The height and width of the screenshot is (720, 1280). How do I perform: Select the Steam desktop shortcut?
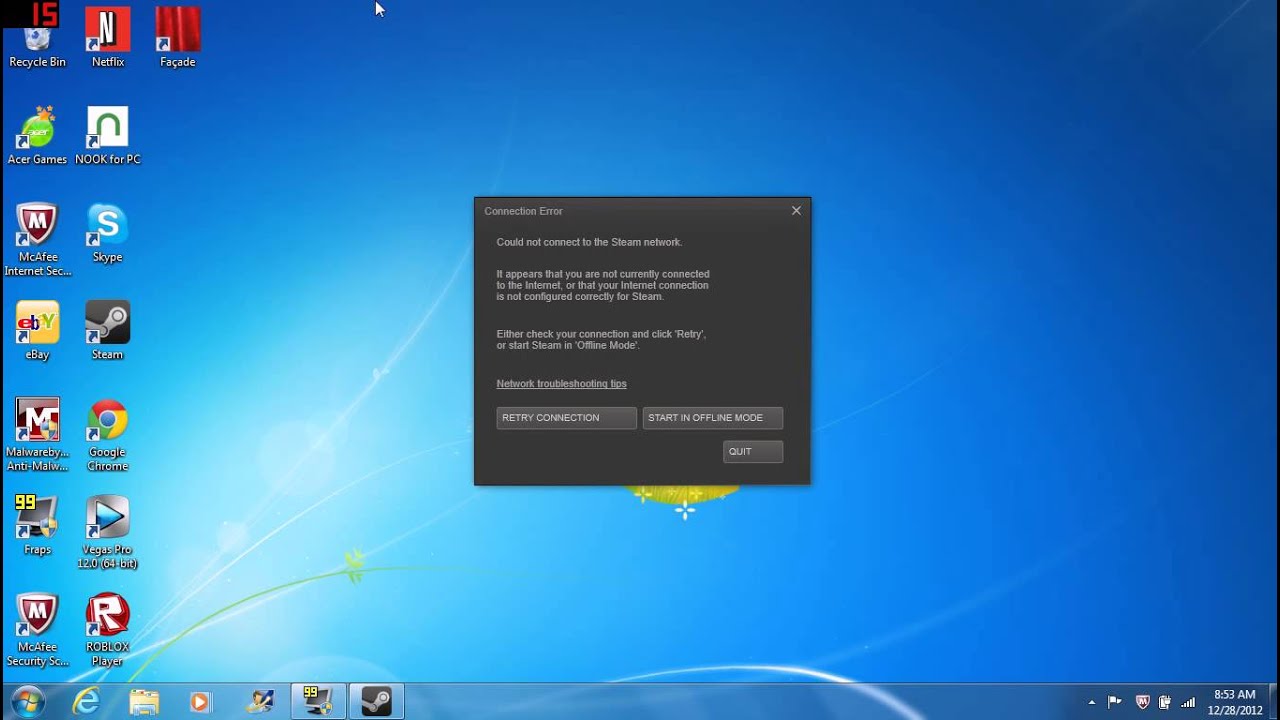(107, 327)
